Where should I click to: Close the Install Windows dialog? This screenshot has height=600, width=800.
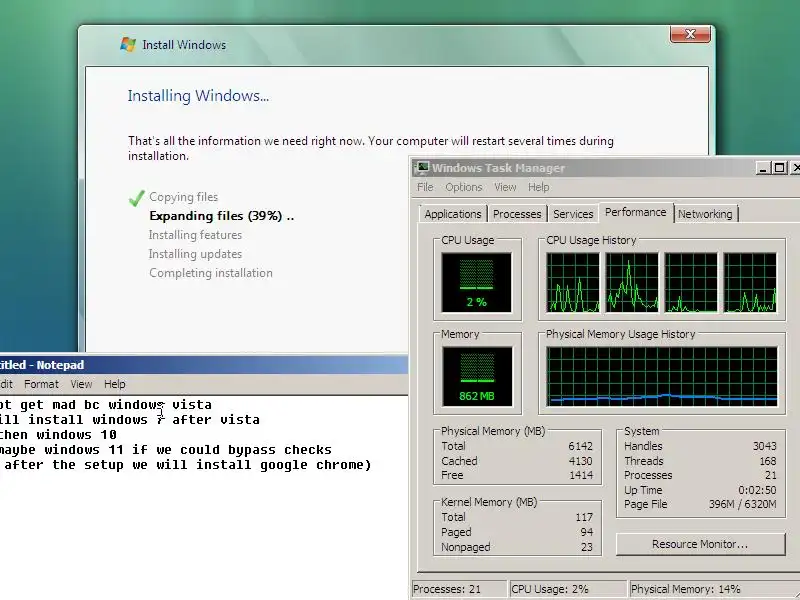click(x=690, y=34)
